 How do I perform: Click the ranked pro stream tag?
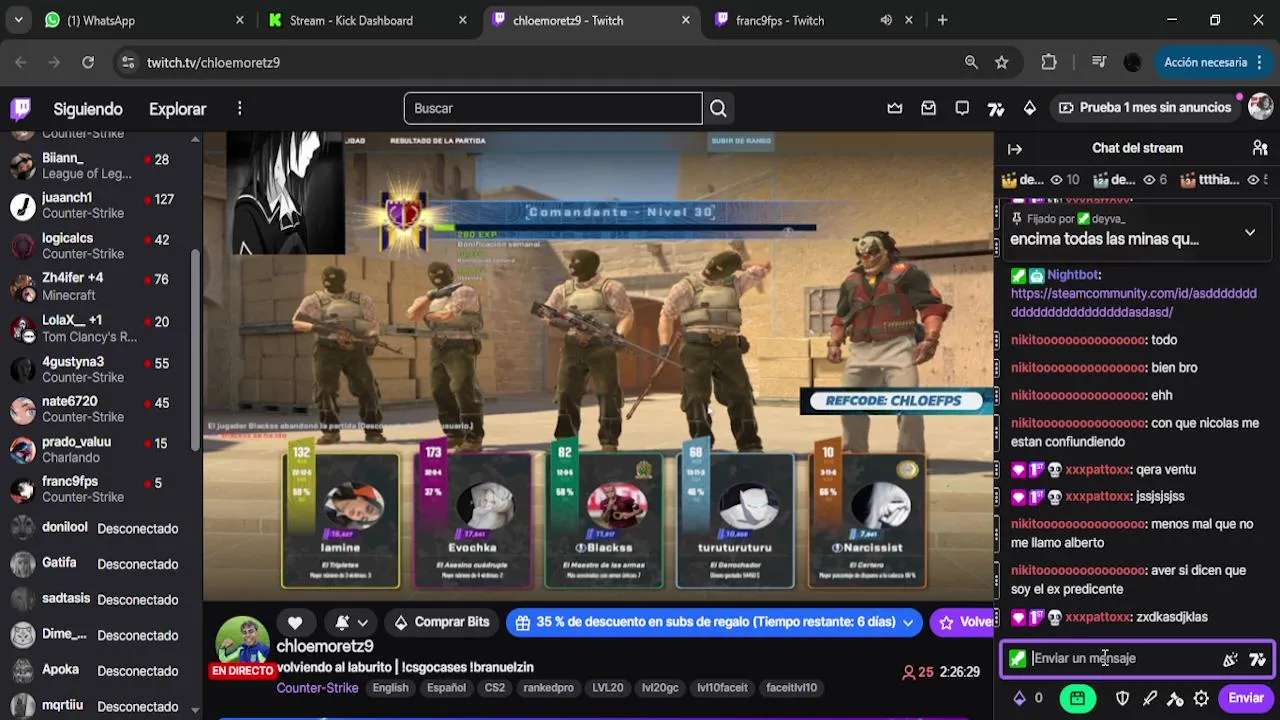point(548,688)
